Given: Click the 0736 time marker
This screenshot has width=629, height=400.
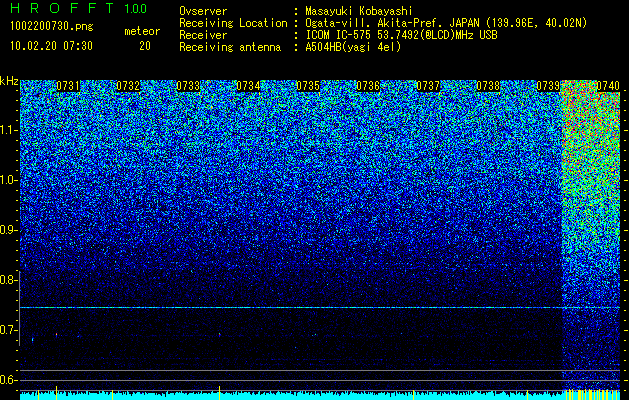Looking at the screenshot, I should (x=368, y=86).
